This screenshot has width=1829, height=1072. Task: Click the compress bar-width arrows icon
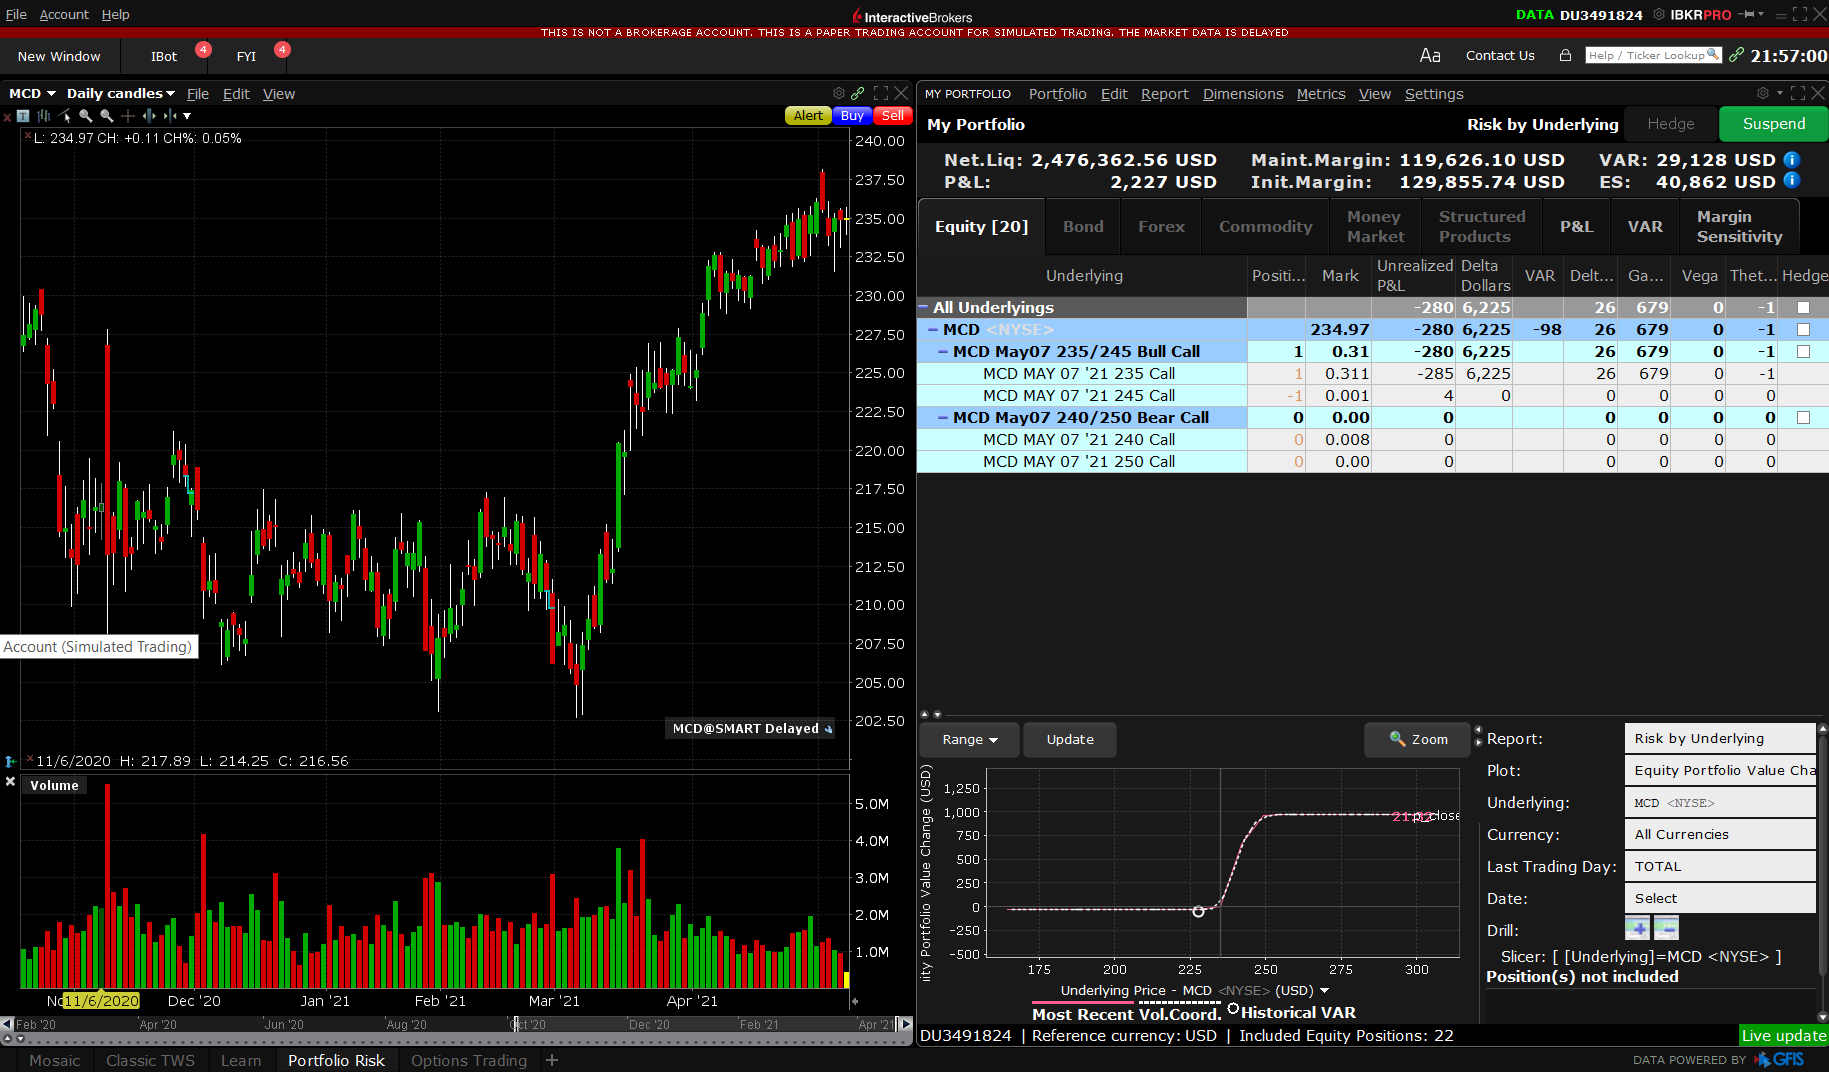[x=170, y=116]
